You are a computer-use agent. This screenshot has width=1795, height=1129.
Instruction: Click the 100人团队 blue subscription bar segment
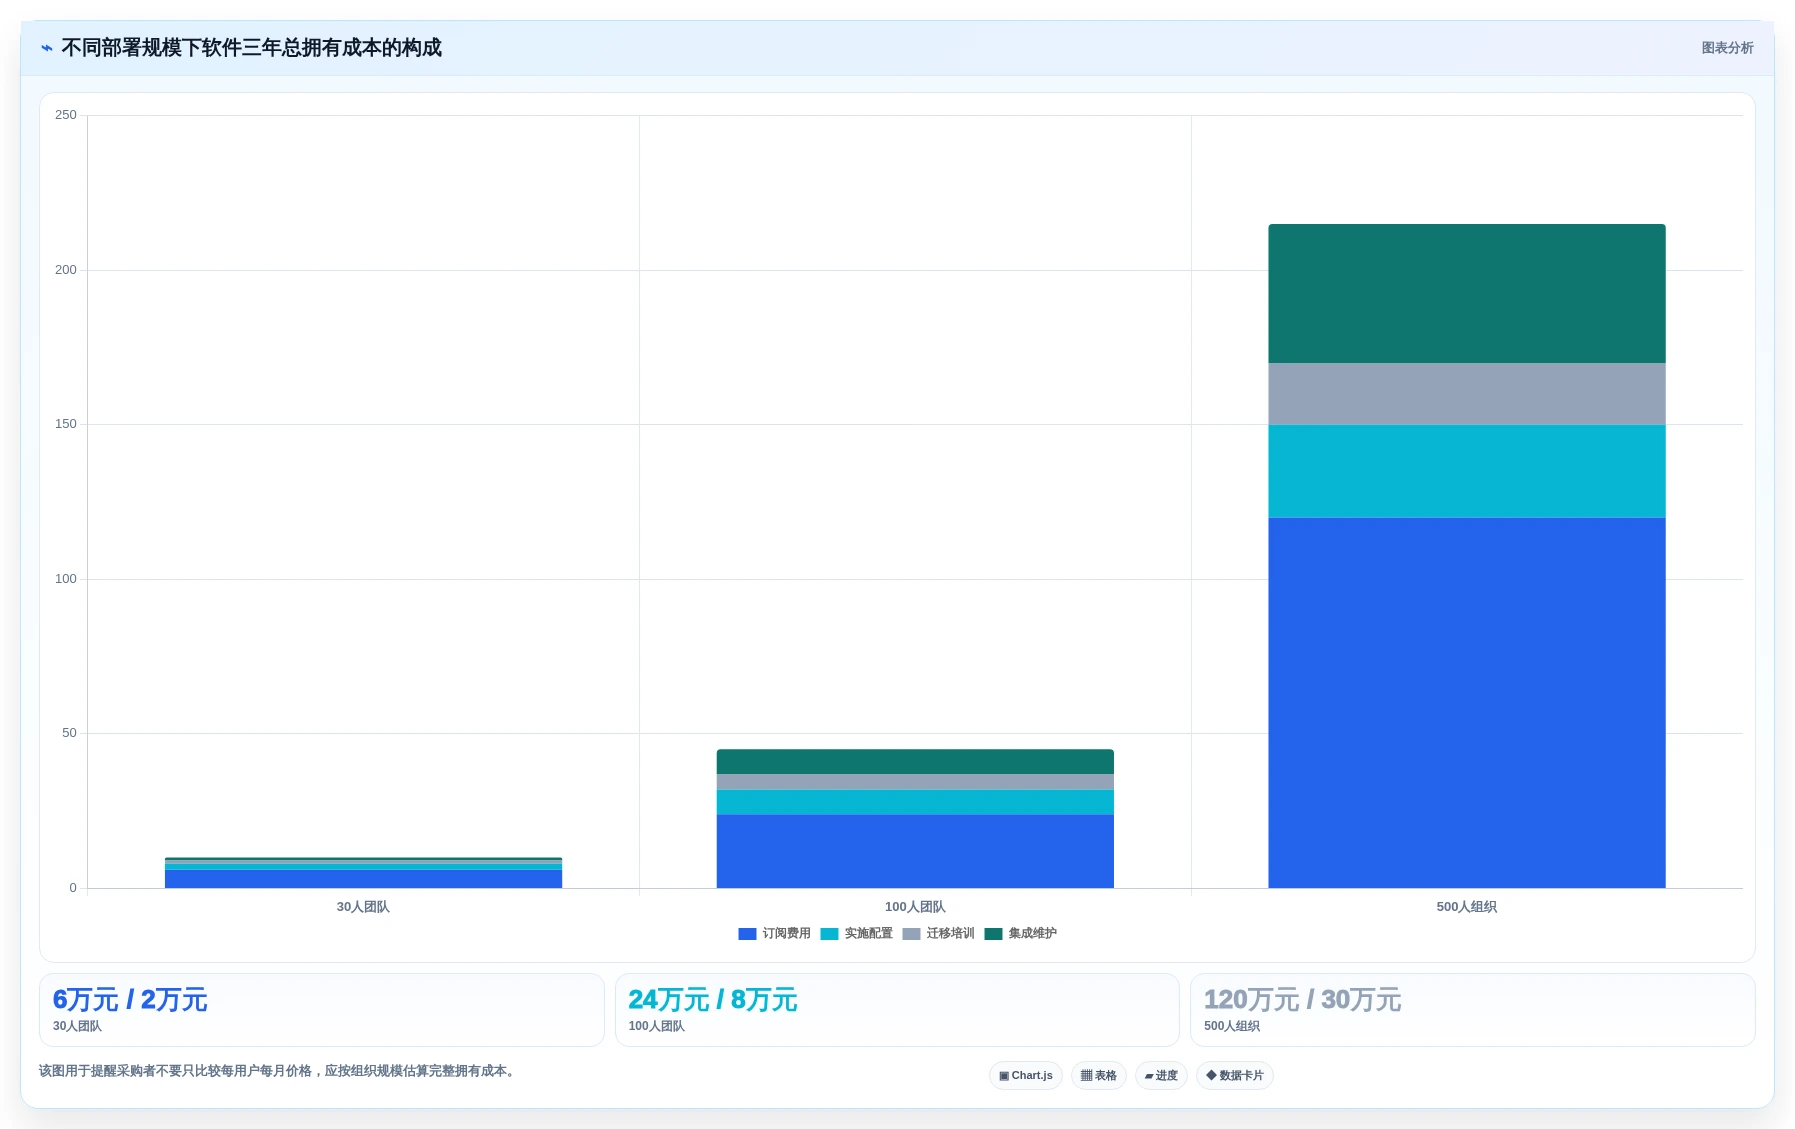click(915, 851)
